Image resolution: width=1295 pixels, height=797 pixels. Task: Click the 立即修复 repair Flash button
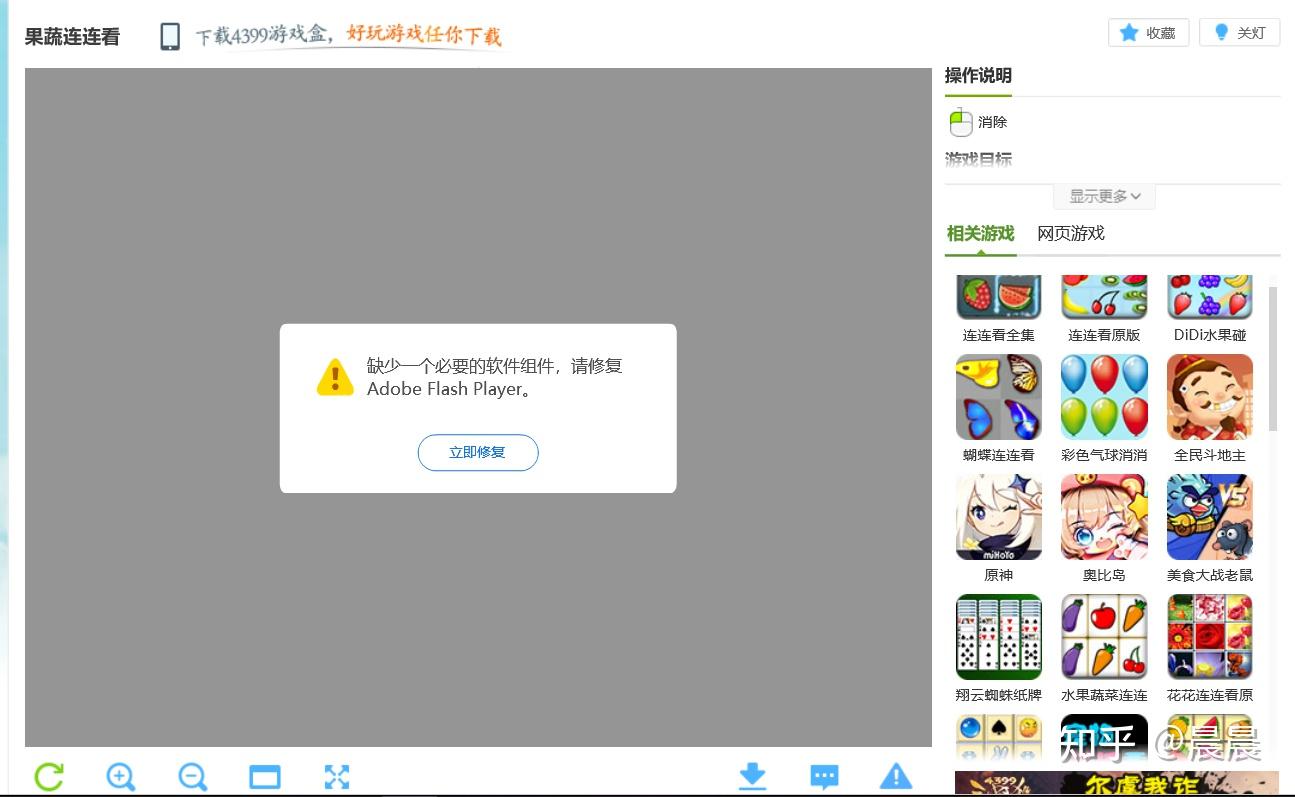click(x=478, y=452)
